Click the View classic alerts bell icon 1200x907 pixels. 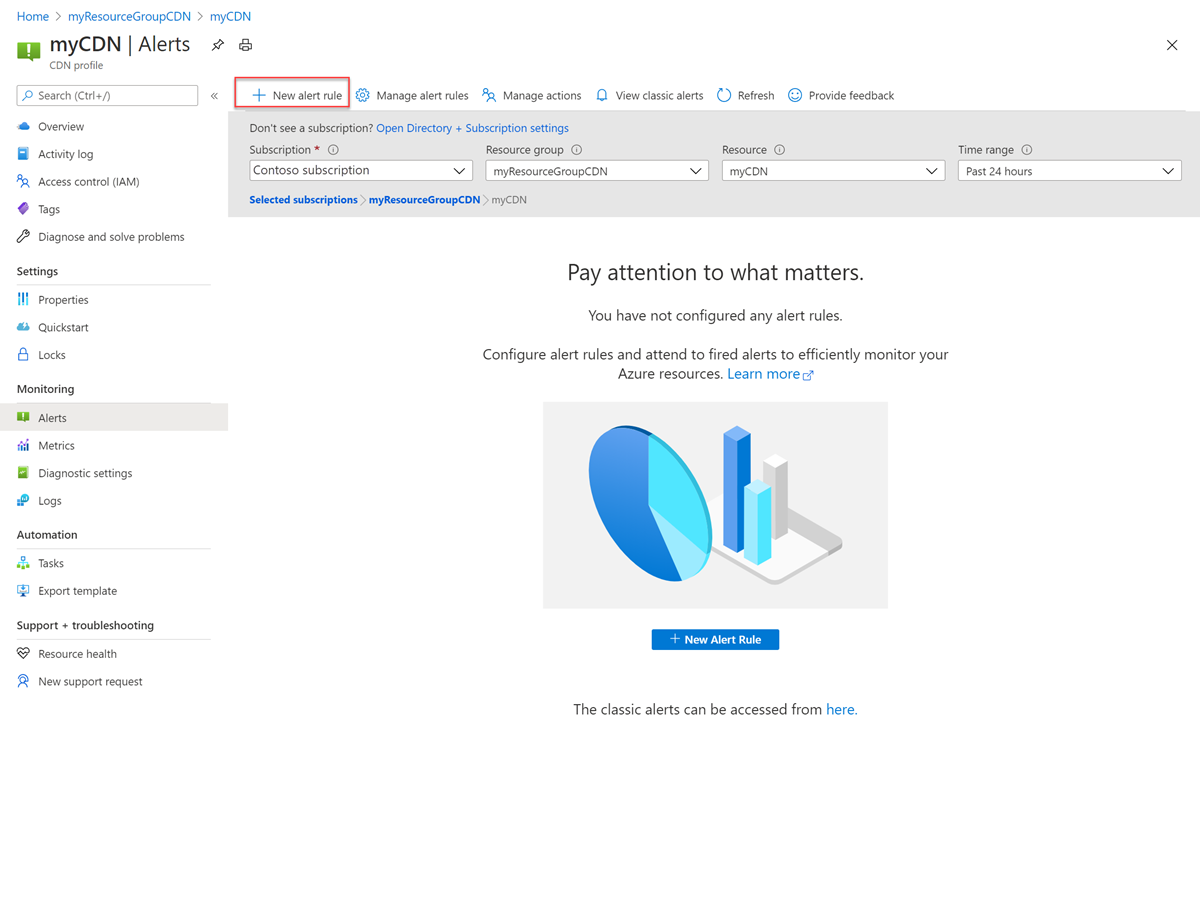click(602, 95)
